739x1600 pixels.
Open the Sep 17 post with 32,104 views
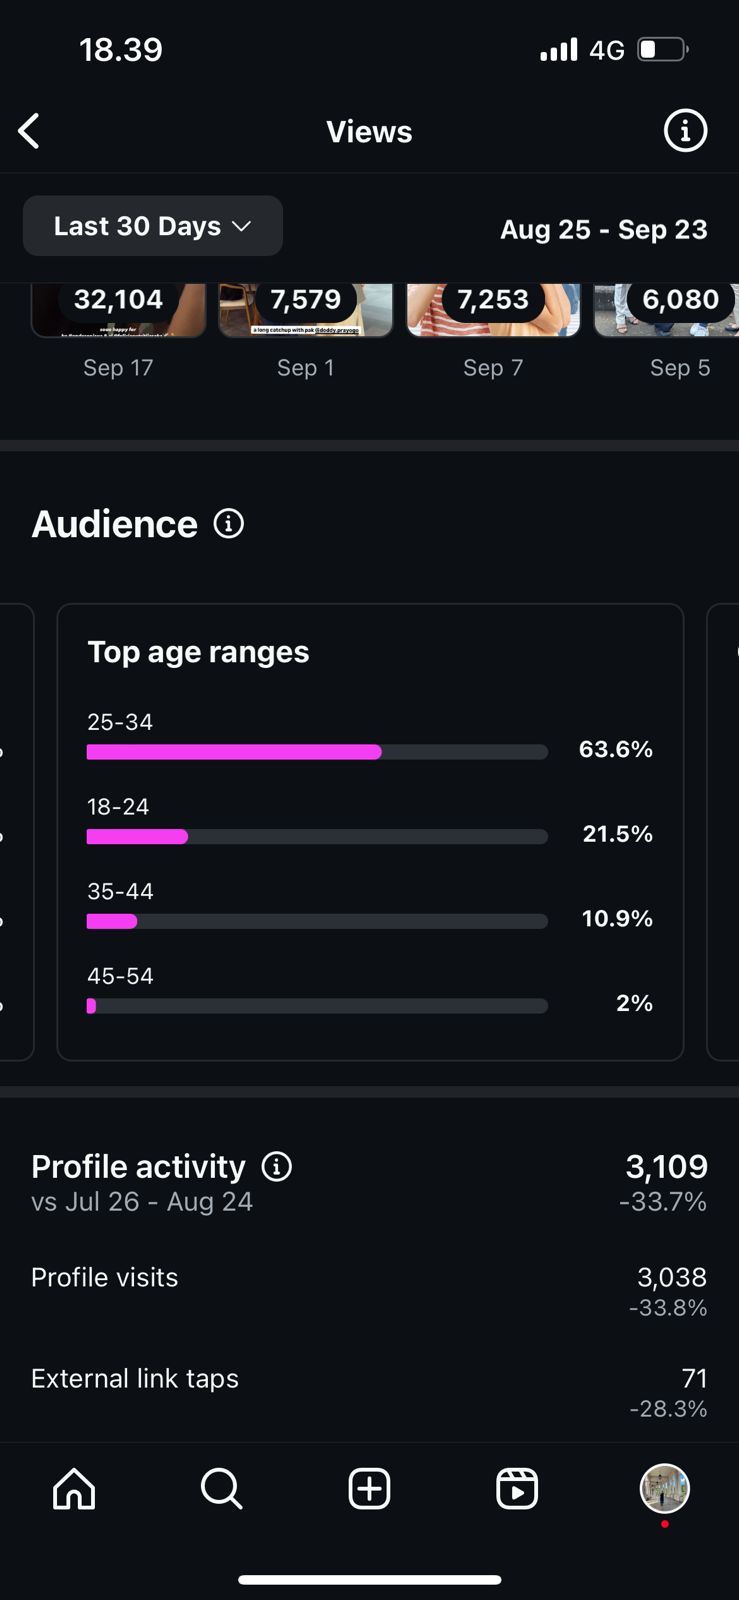click(118, 310)
